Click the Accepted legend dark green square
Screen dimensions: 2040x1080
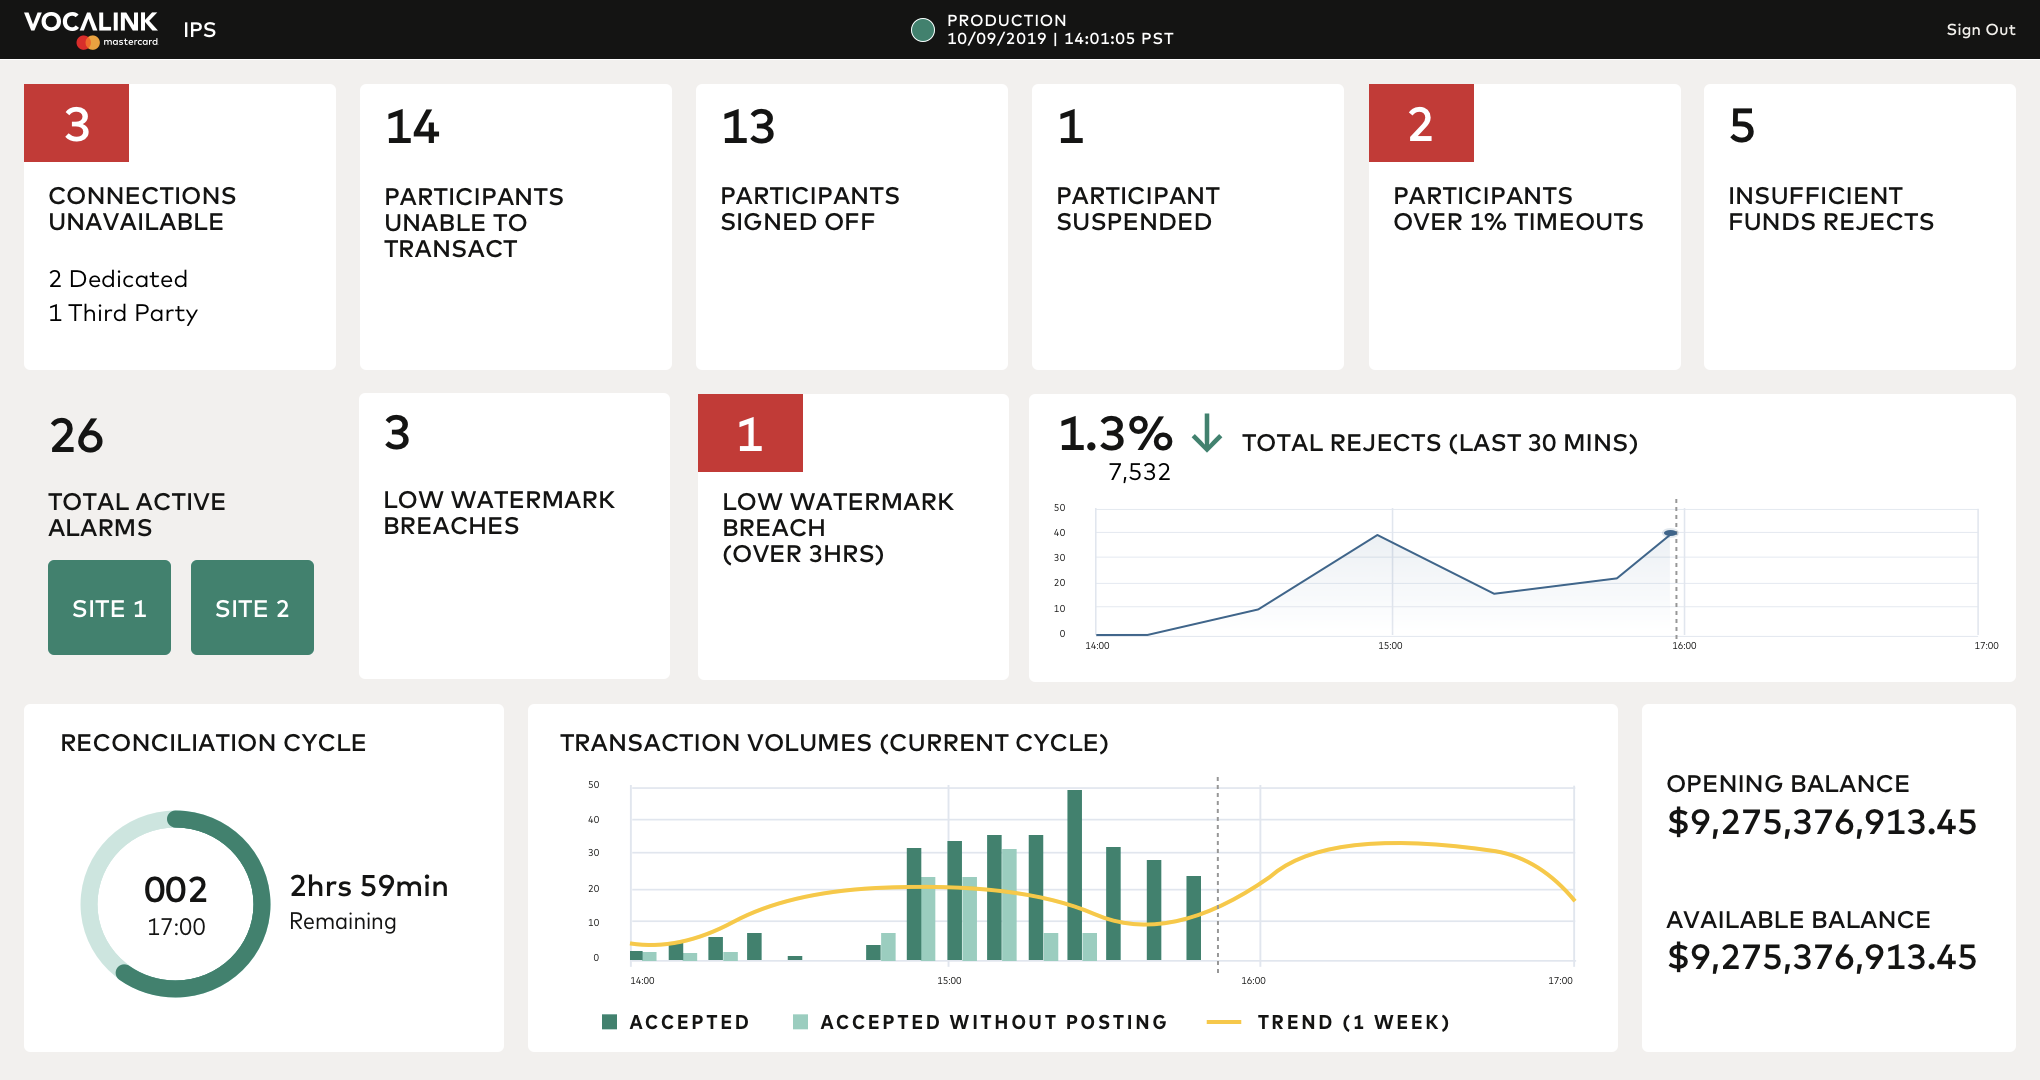[x=609, y=1022]
